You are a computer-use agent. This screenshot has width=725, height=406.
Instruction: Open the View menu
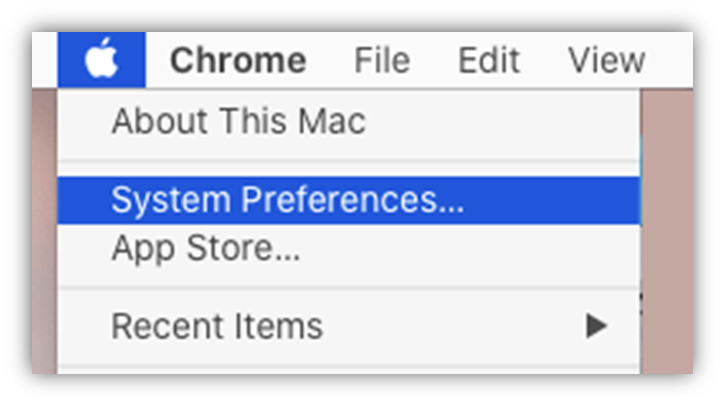click(x=606, y=60)
